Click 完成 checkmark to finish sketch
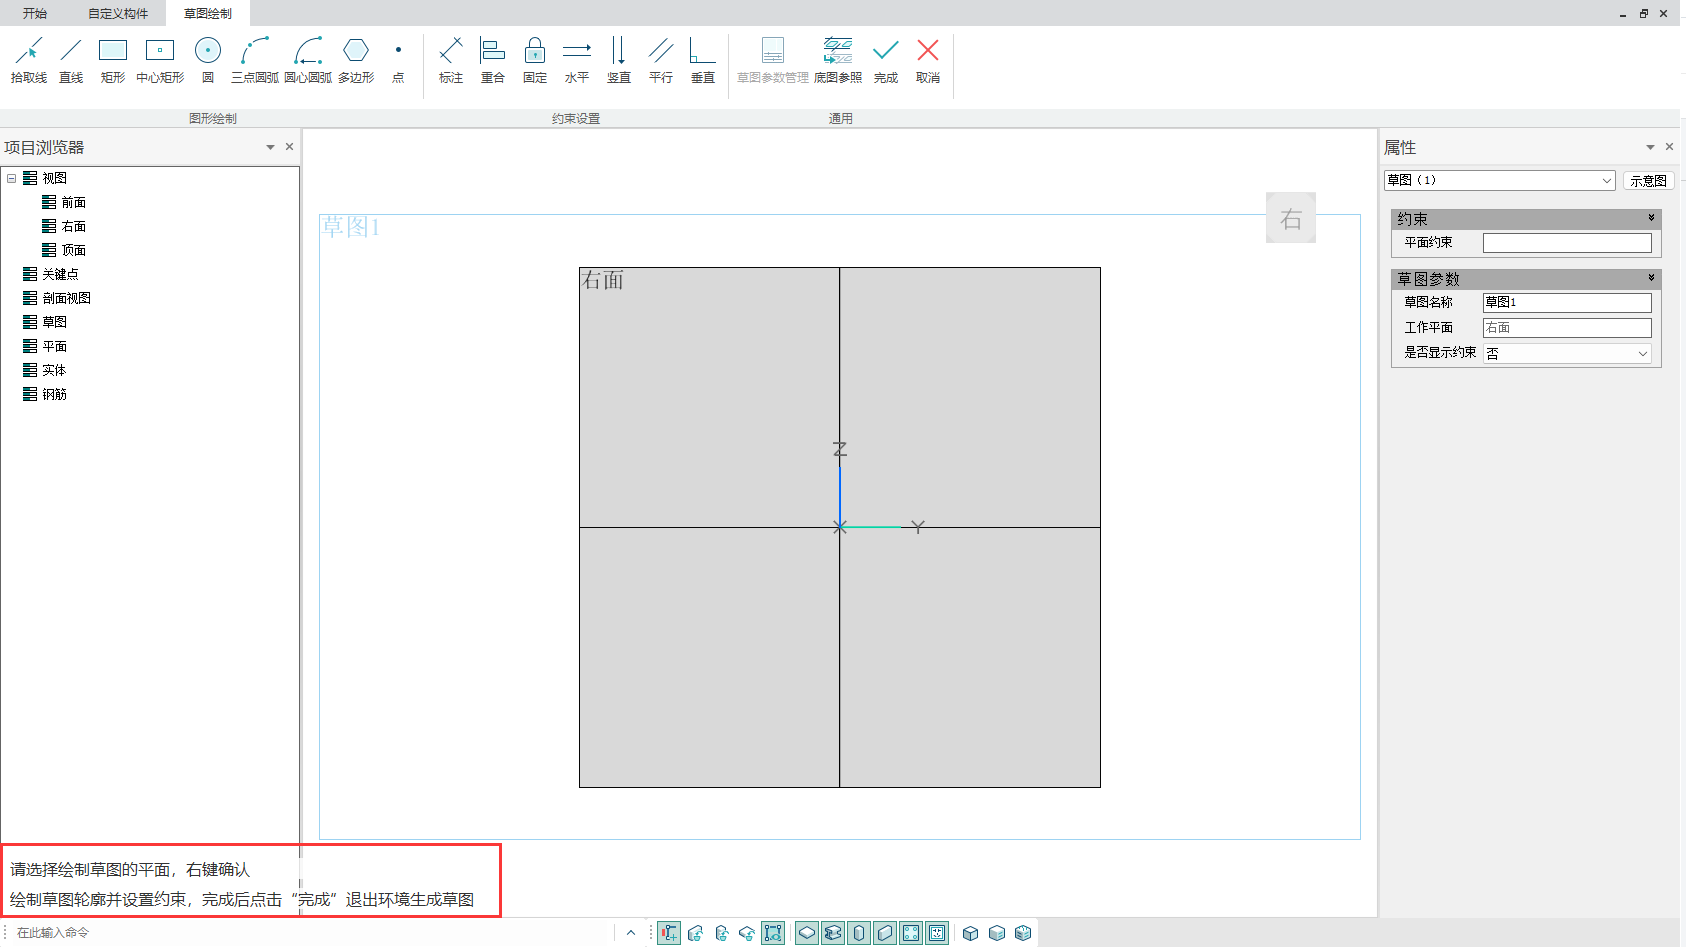Image resolution: width=1686 pixels, height=947 pixels. point(886,60)
